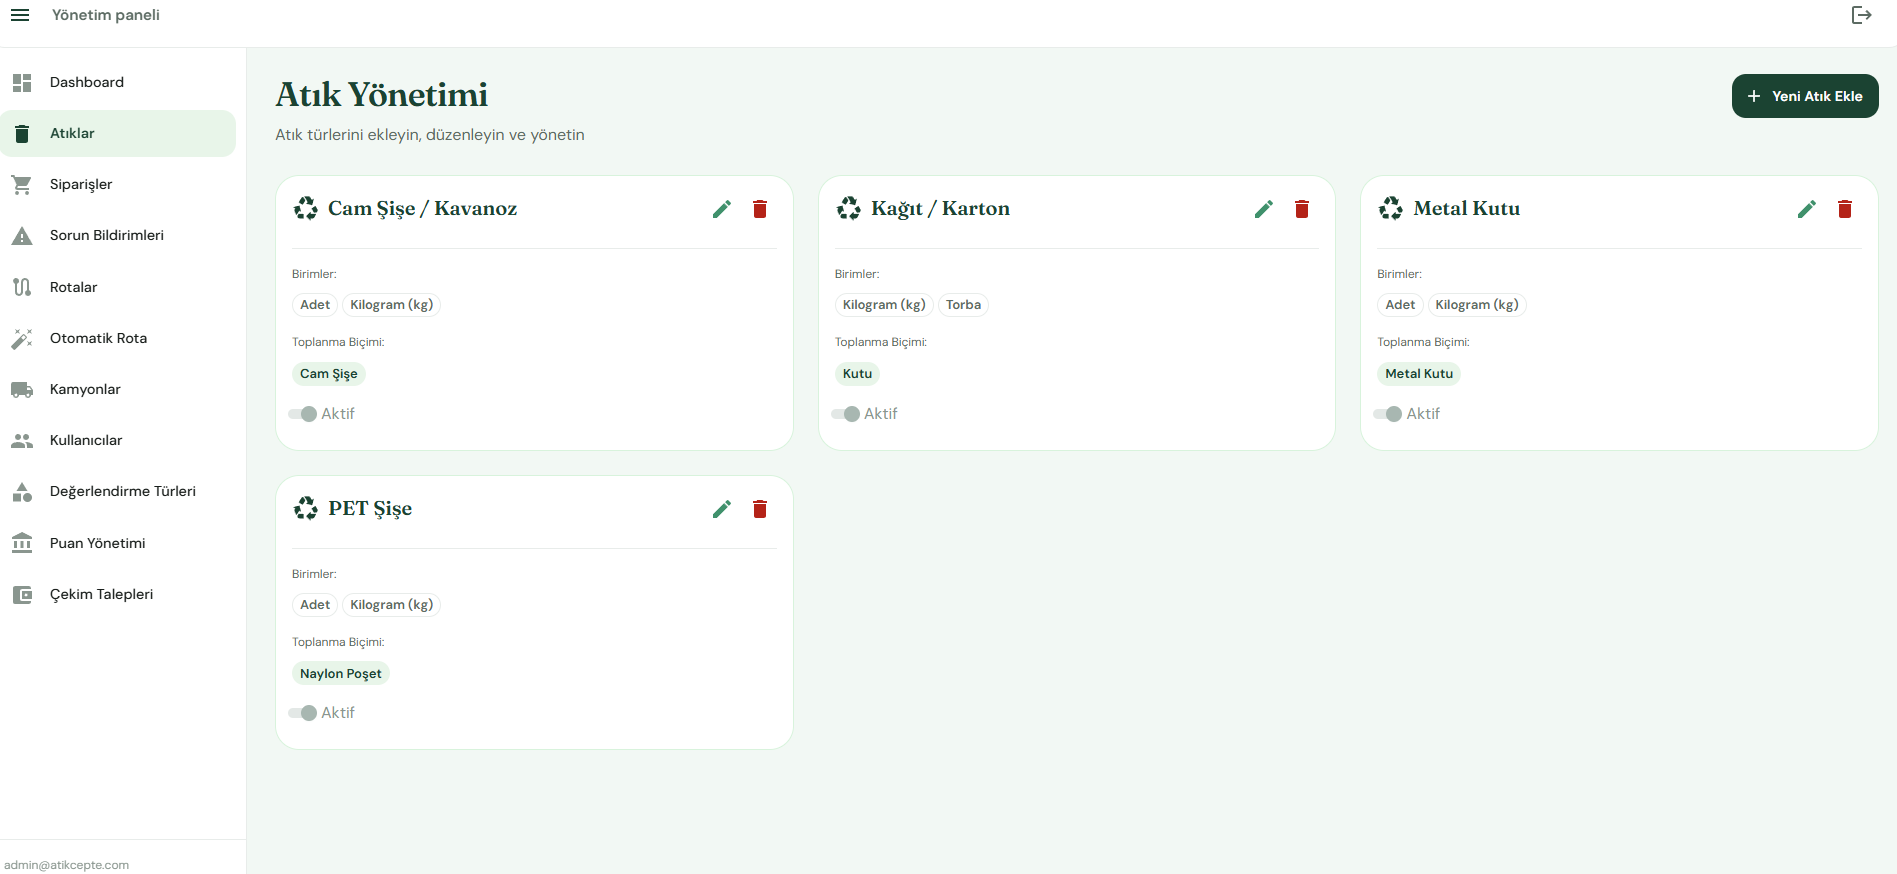This screenshot has width=1897, height=874.
Task: Click recycle icon on Cam Şişe / Kavanoz card
Action: [x=306, y=208]
